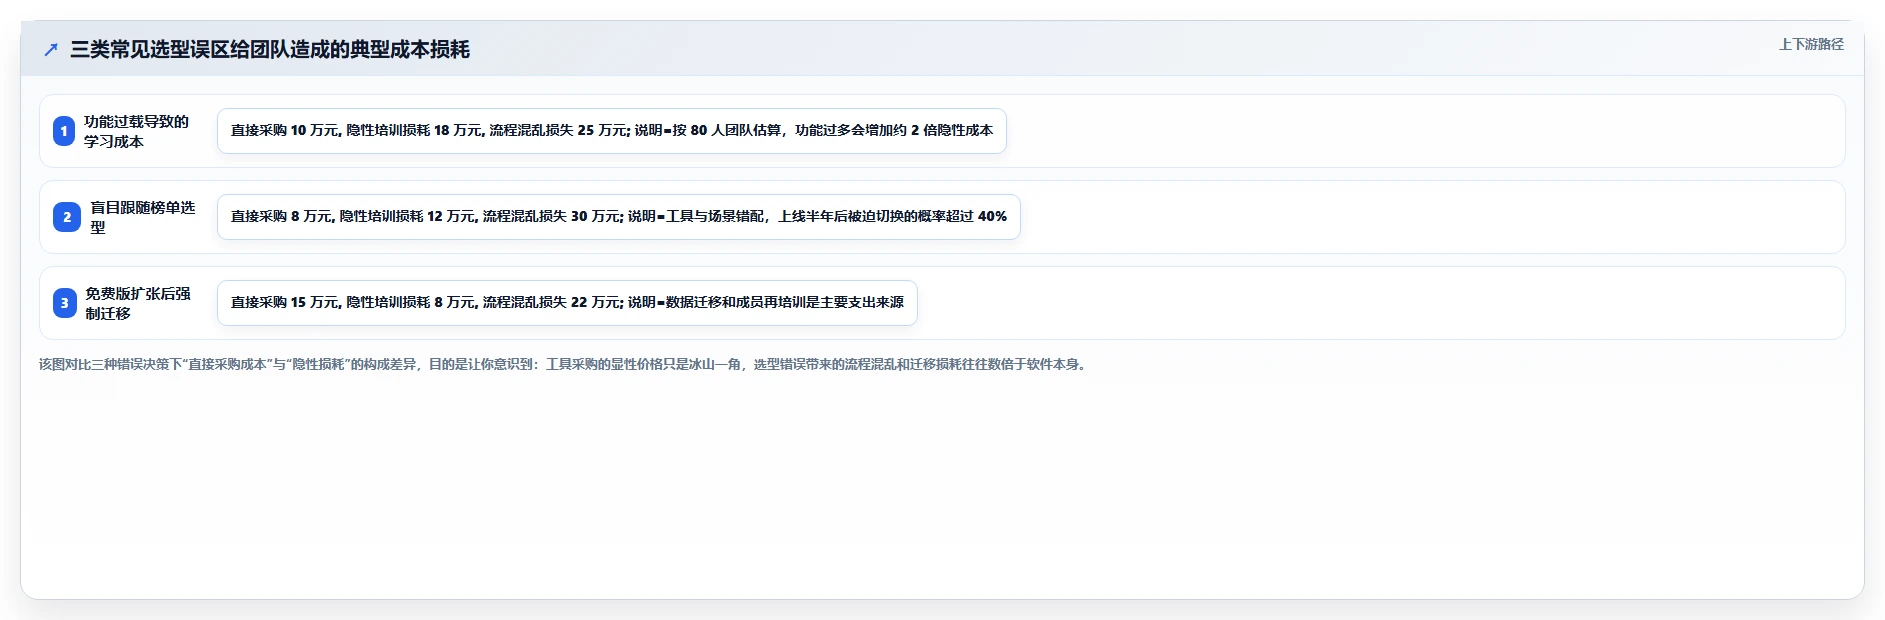This screenshot has width=1885, height=620.
Task: Click the footnote paragraph beginning 该图对比三种错误决策
Action: pos(565,364)
